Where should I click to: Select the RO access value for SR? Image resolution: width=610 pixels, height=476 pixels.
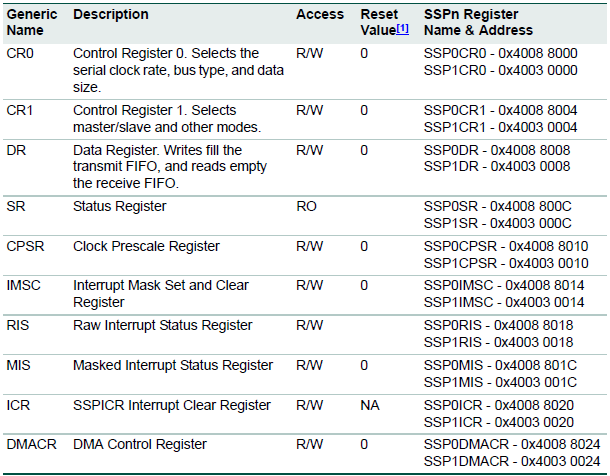tap(306, 206)
